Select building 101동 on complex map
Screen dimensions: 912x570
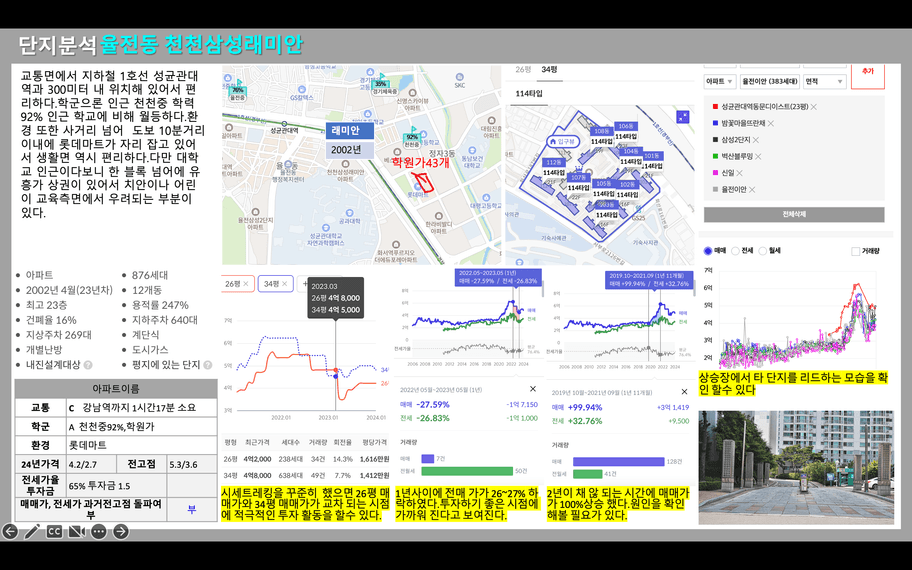point(652,156)
